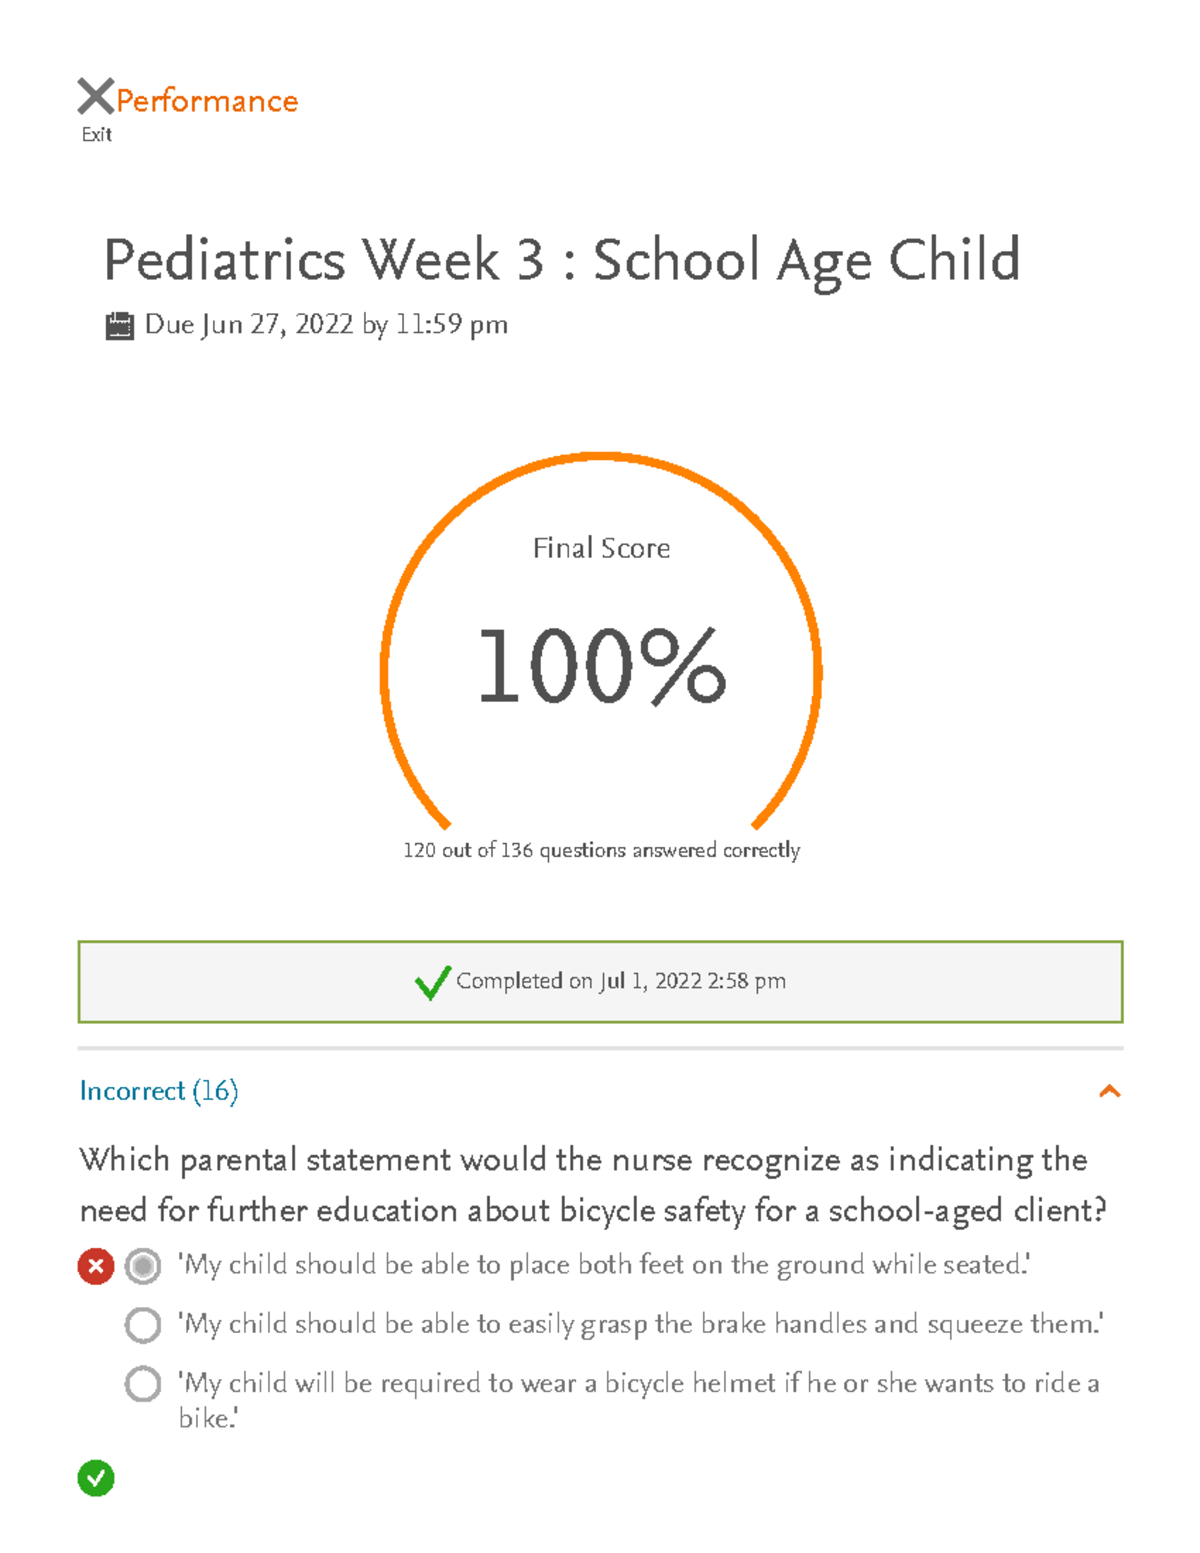
Task: Click the green checkmark in the completion banner
Action: [x=433, y=983]
